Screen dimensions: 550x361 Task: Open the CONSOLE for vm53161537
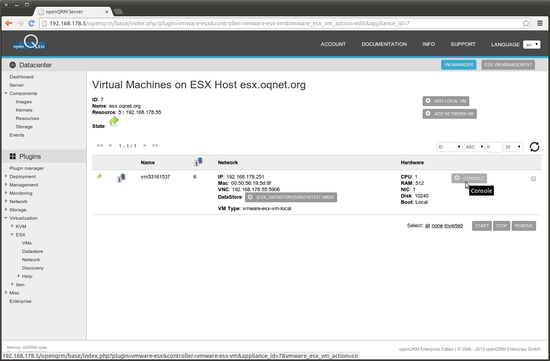point(469,178)
